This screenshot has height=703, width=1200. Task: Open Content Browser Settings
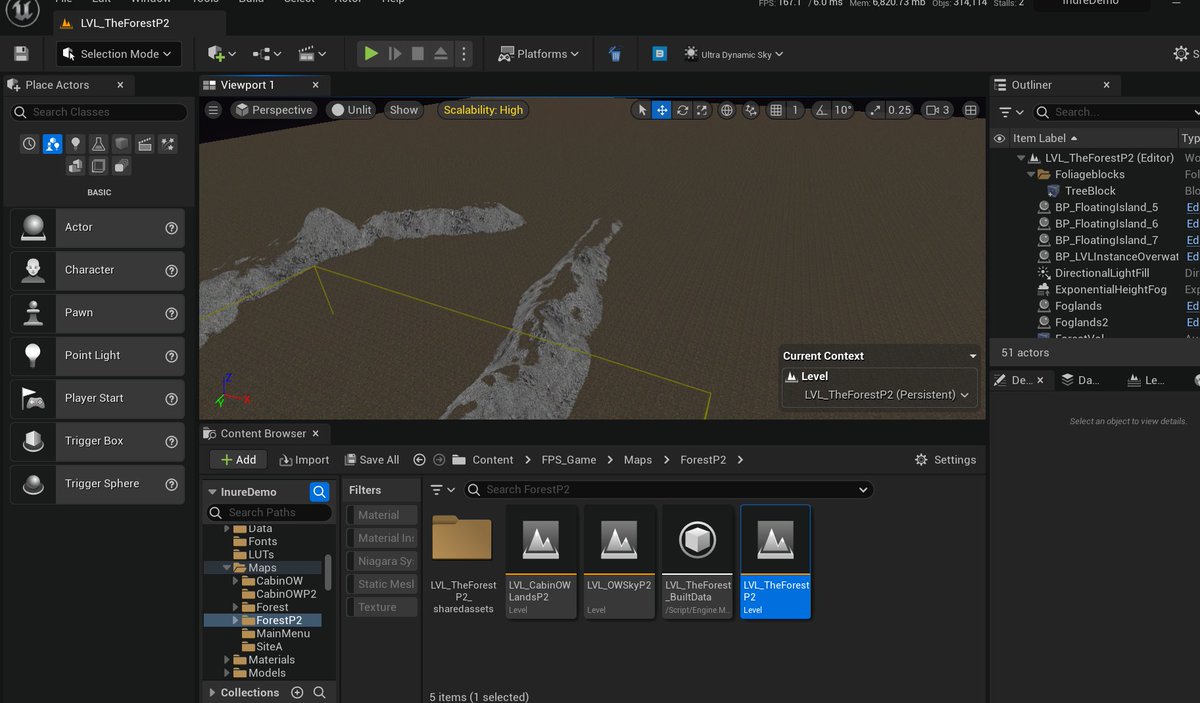click(945, 460)
